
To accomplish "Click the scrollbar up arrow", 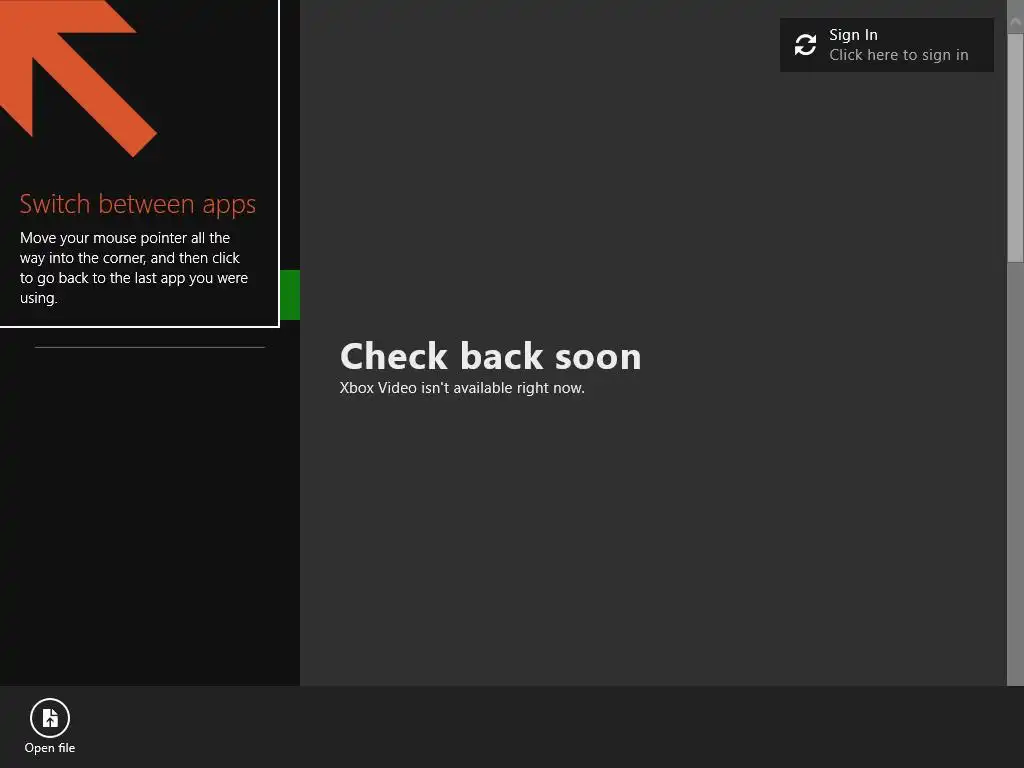I will tap(1015, 22).
